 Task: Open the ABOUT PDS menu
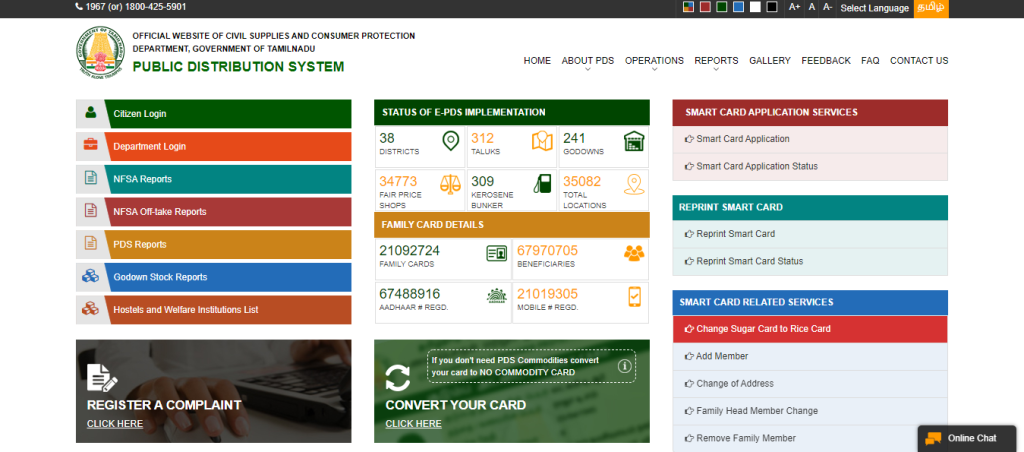588,61
